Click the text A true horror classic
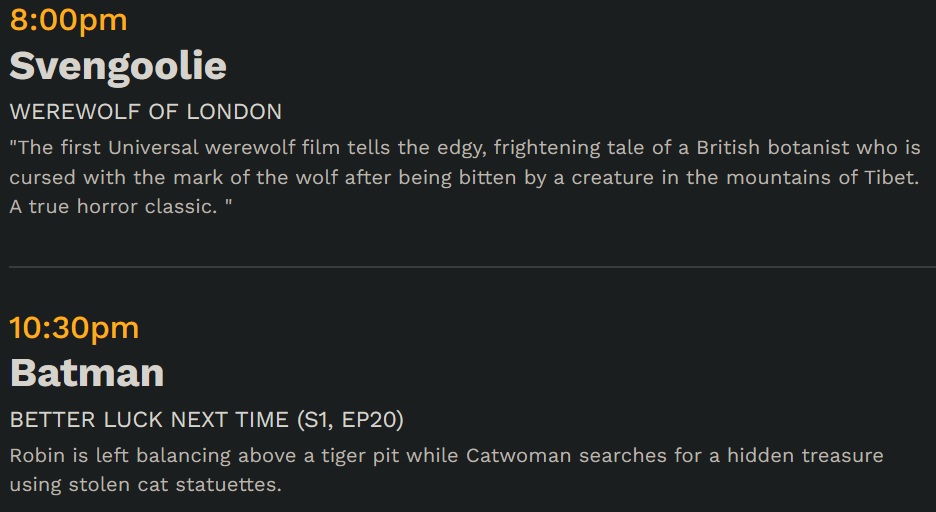936x512 pixels. (x=113, y=206)
